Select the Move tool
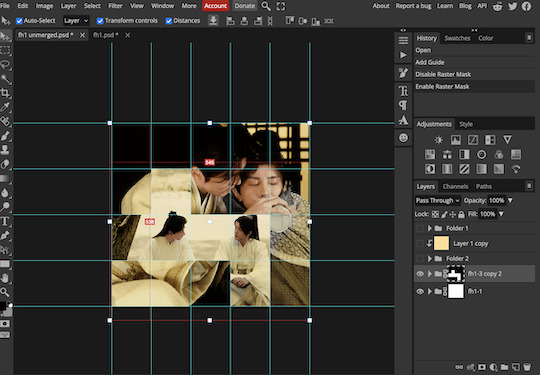The width and height of the screenshot is (540, 375). [6, 36]
